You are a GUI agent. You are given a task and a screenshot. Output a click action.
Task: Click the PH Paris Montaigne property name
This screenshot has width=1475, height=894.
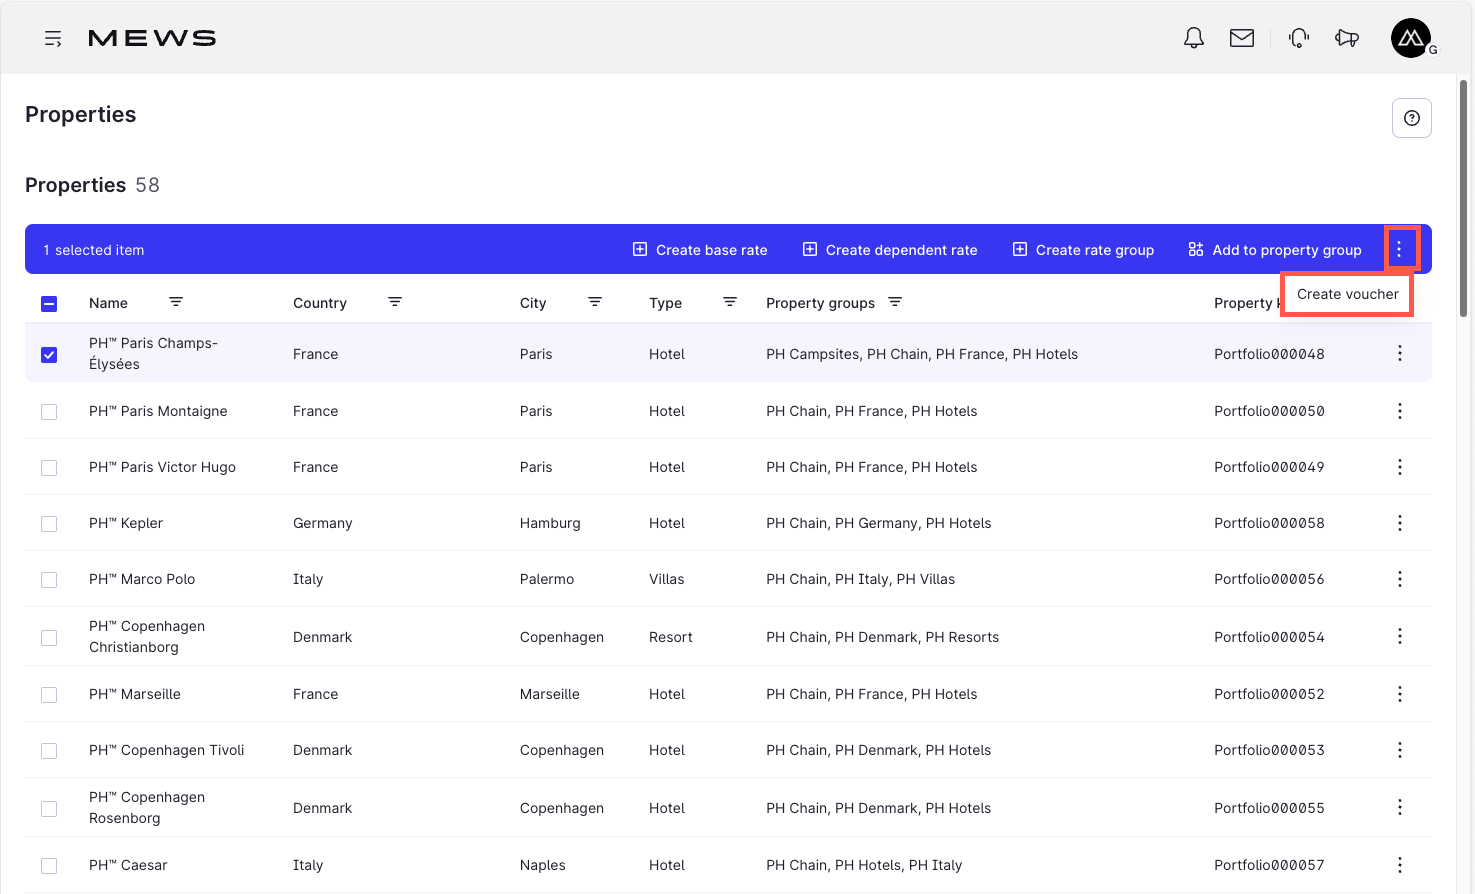(x=158, y=411)
